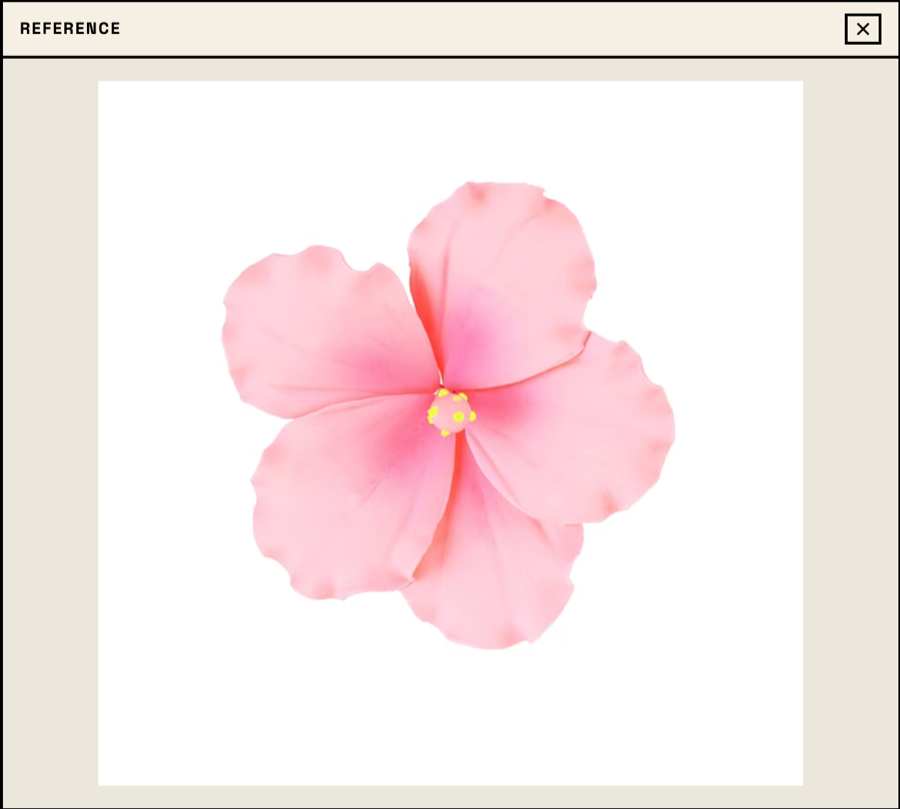Select the REFERENCE title bar label

click(x=70, y=29)
